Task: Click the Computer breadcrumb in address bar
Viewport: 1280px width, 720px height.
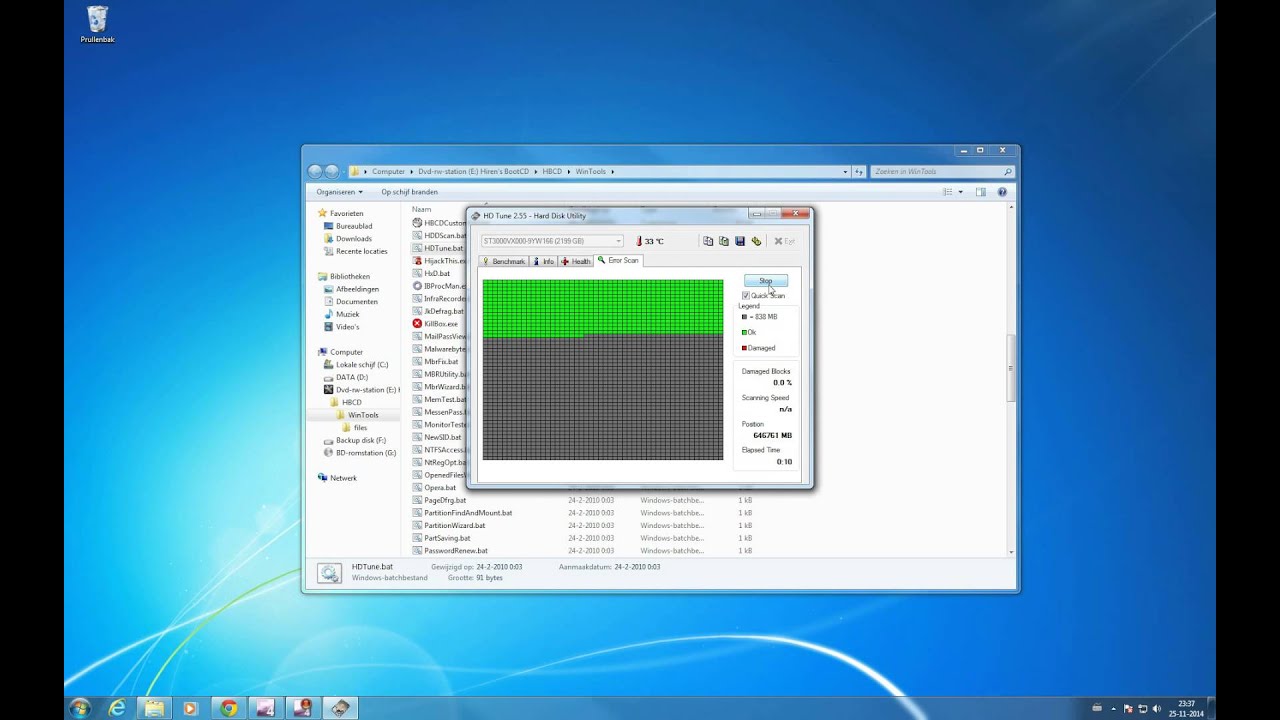Action: [x=388, y=171]
